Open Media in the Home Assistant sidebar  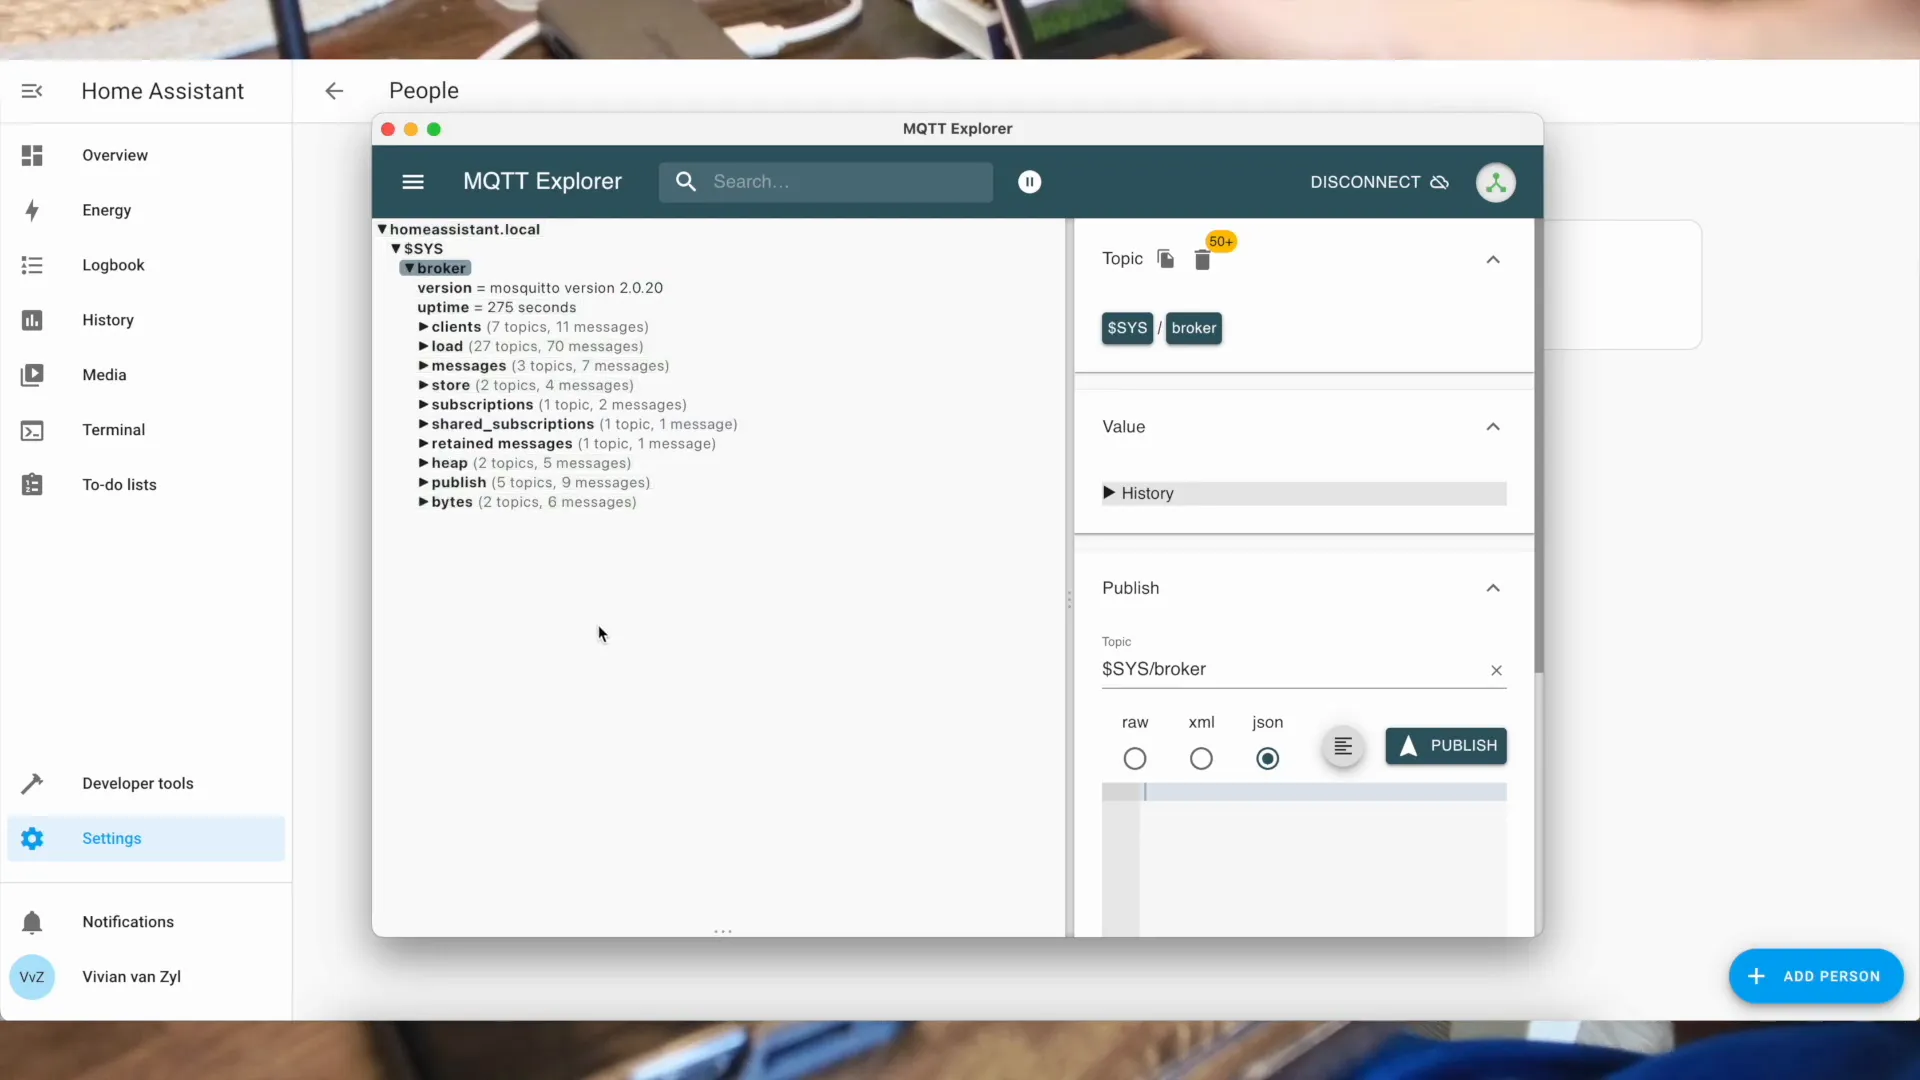(146, 375)
